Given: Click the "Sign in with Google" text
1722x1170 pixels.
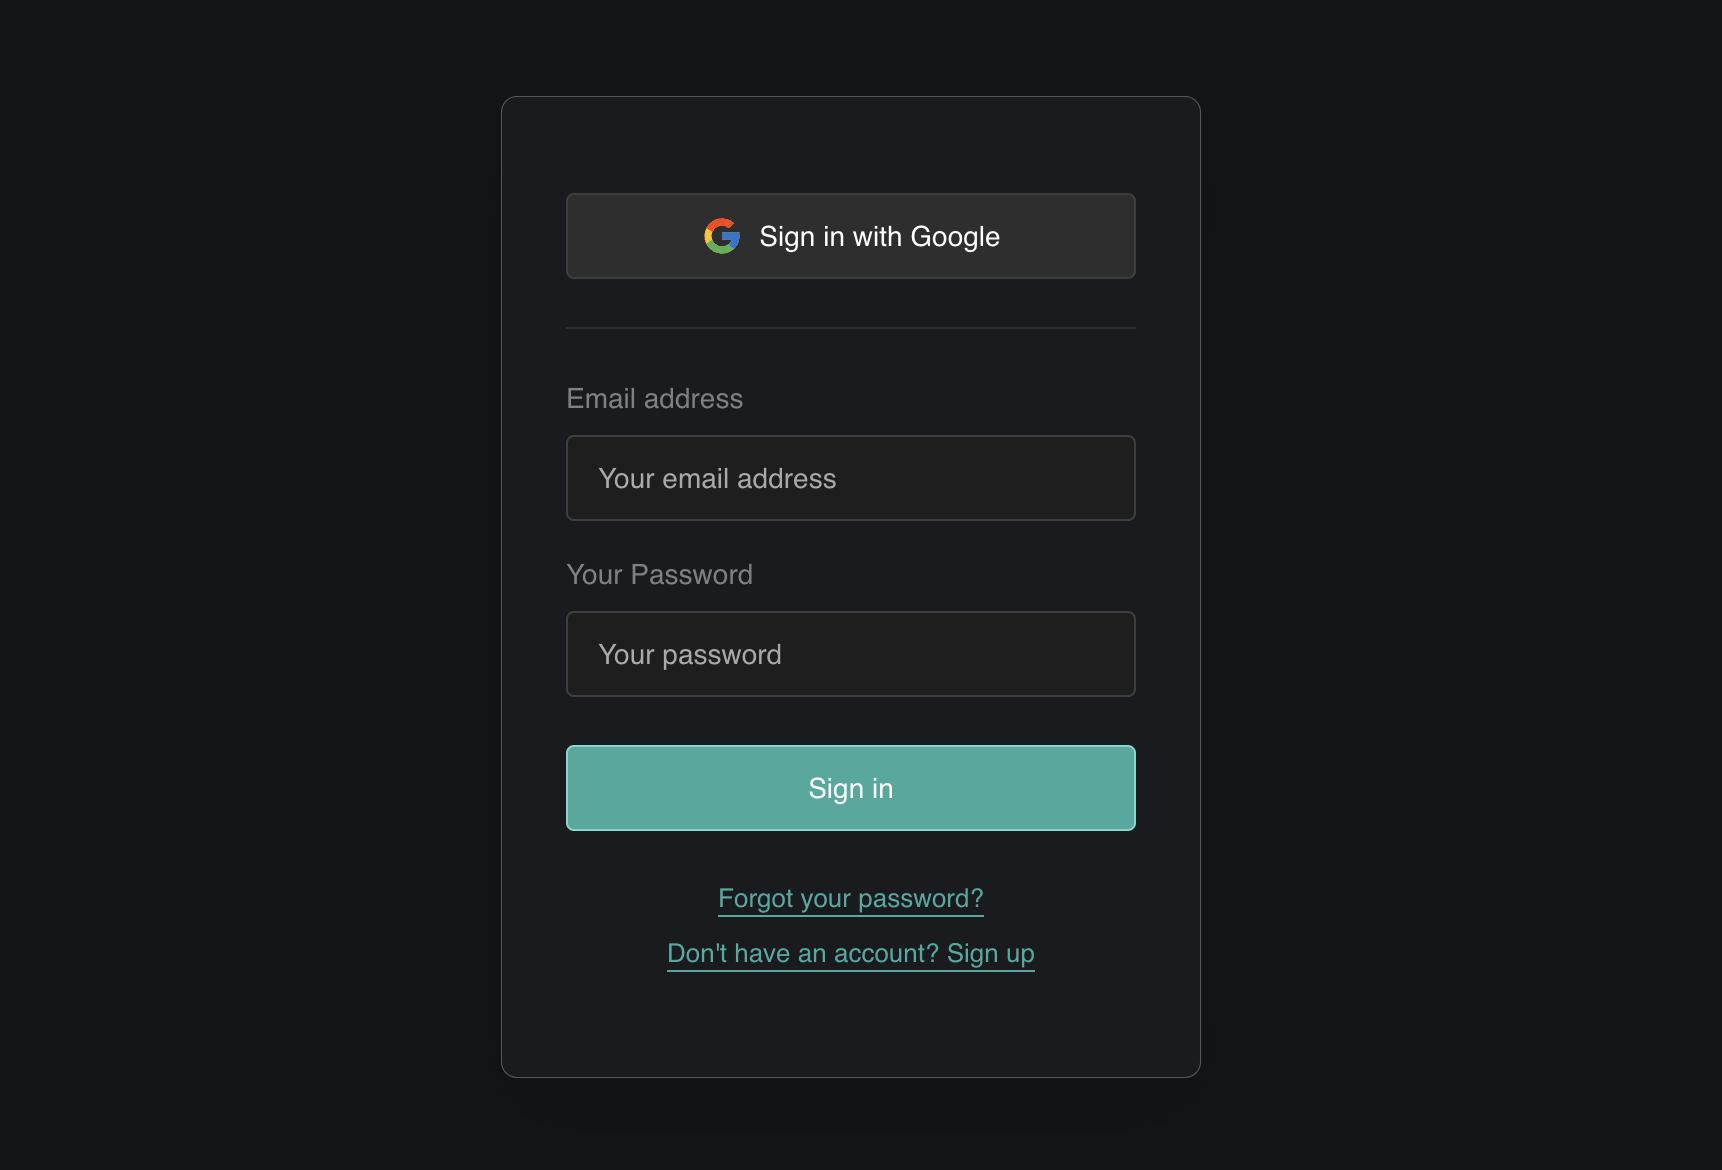Looking at the screenshot, I should click(879, 236).
